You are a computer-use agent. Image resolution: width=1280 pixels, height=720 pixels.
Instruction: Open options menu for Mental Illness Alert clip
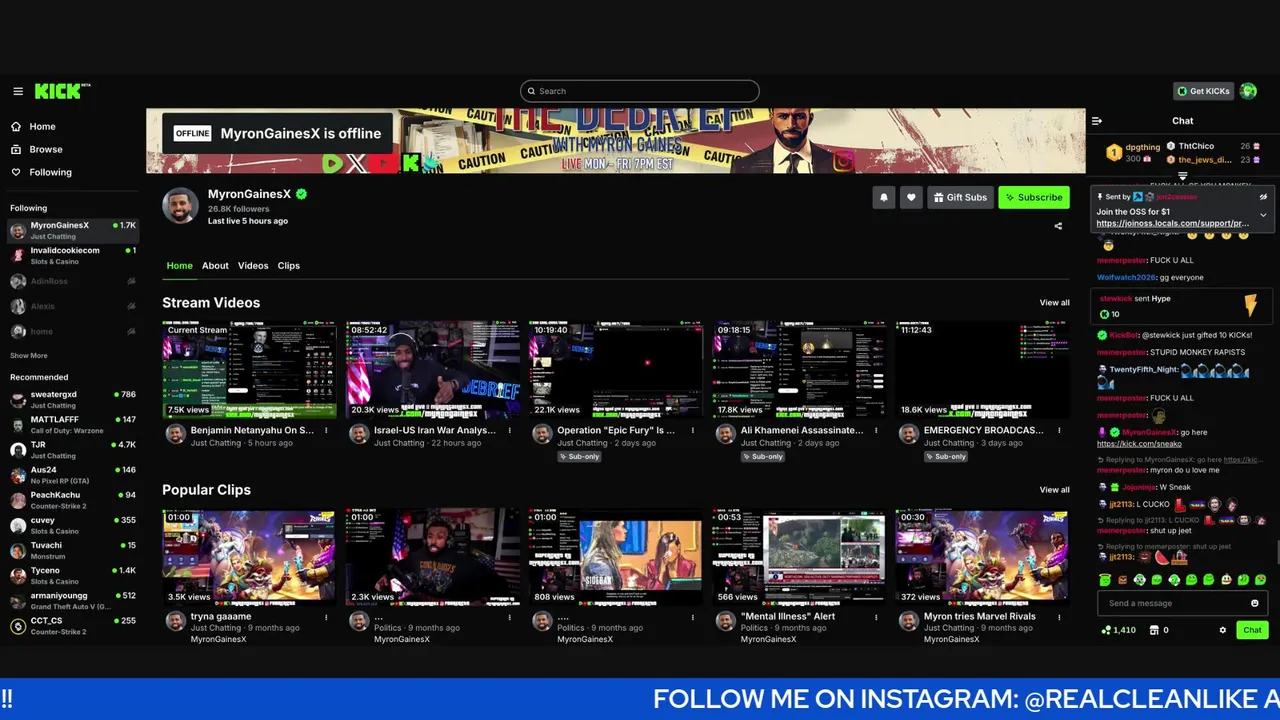coord(876,617)
